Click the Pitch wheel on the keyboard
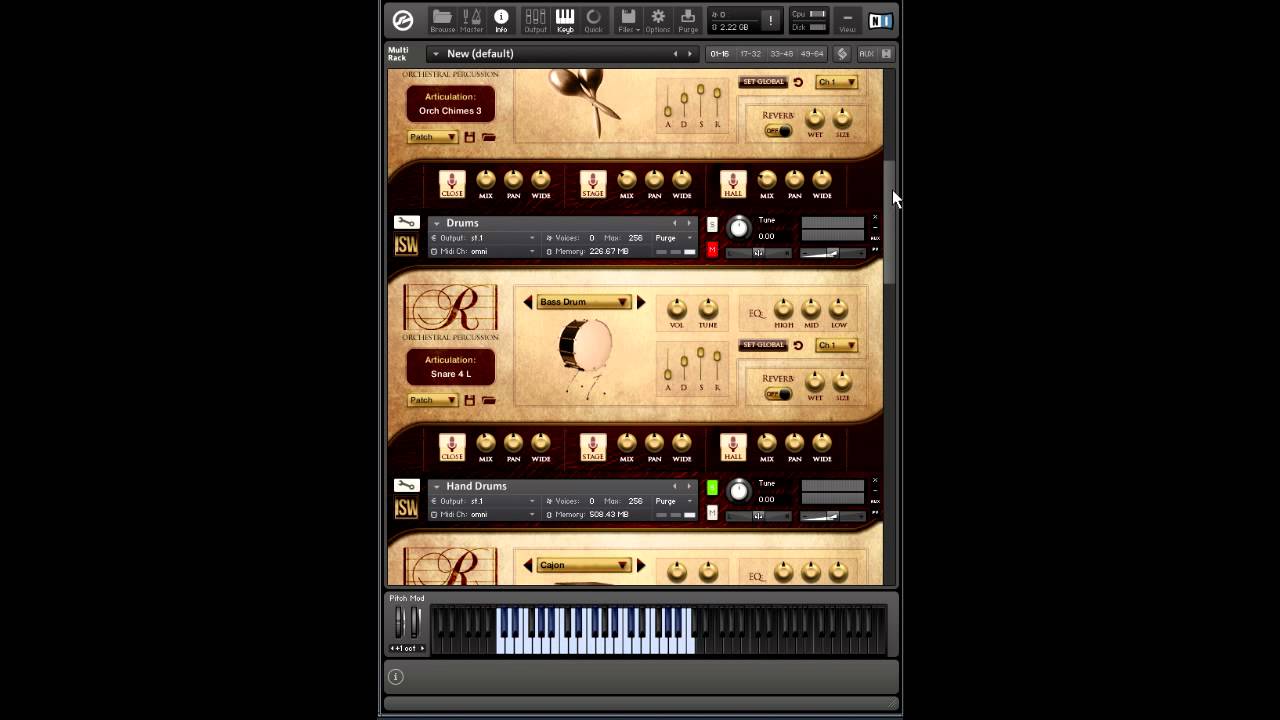Image resolution: width=1280 pixels, height=720 pixels. tap(399, 622)
